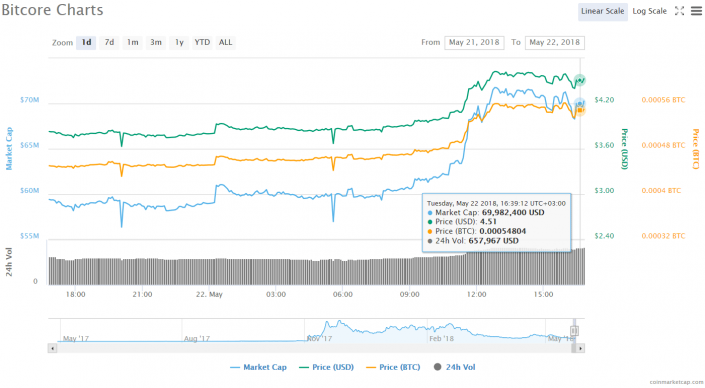Click left arrow of navigator scrollbar
705x388 pixels.
pos(53,348)
